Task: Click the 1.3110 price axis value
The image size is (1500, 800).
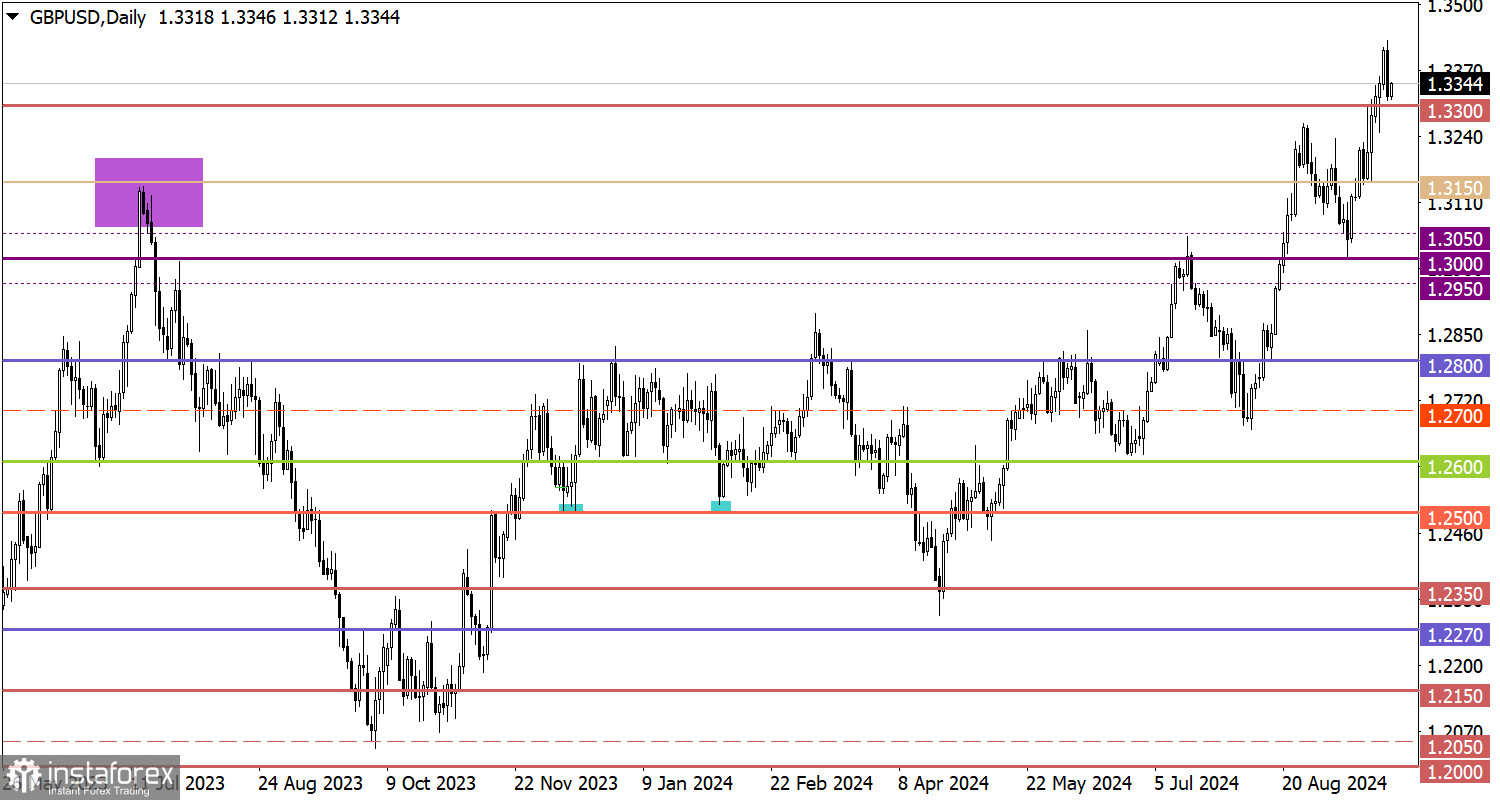Action: (x=1455, y=204)
